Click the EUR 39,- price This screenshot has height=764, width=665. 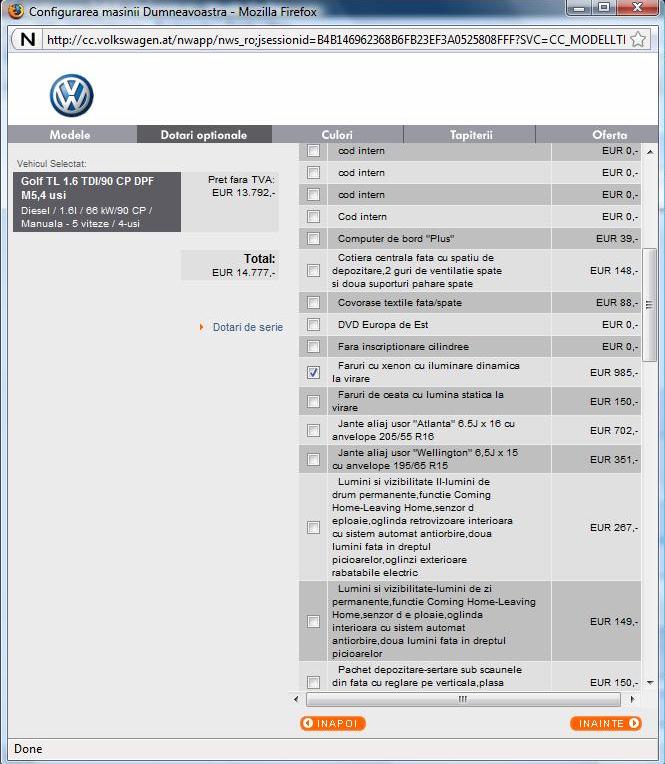click(617, 239)
